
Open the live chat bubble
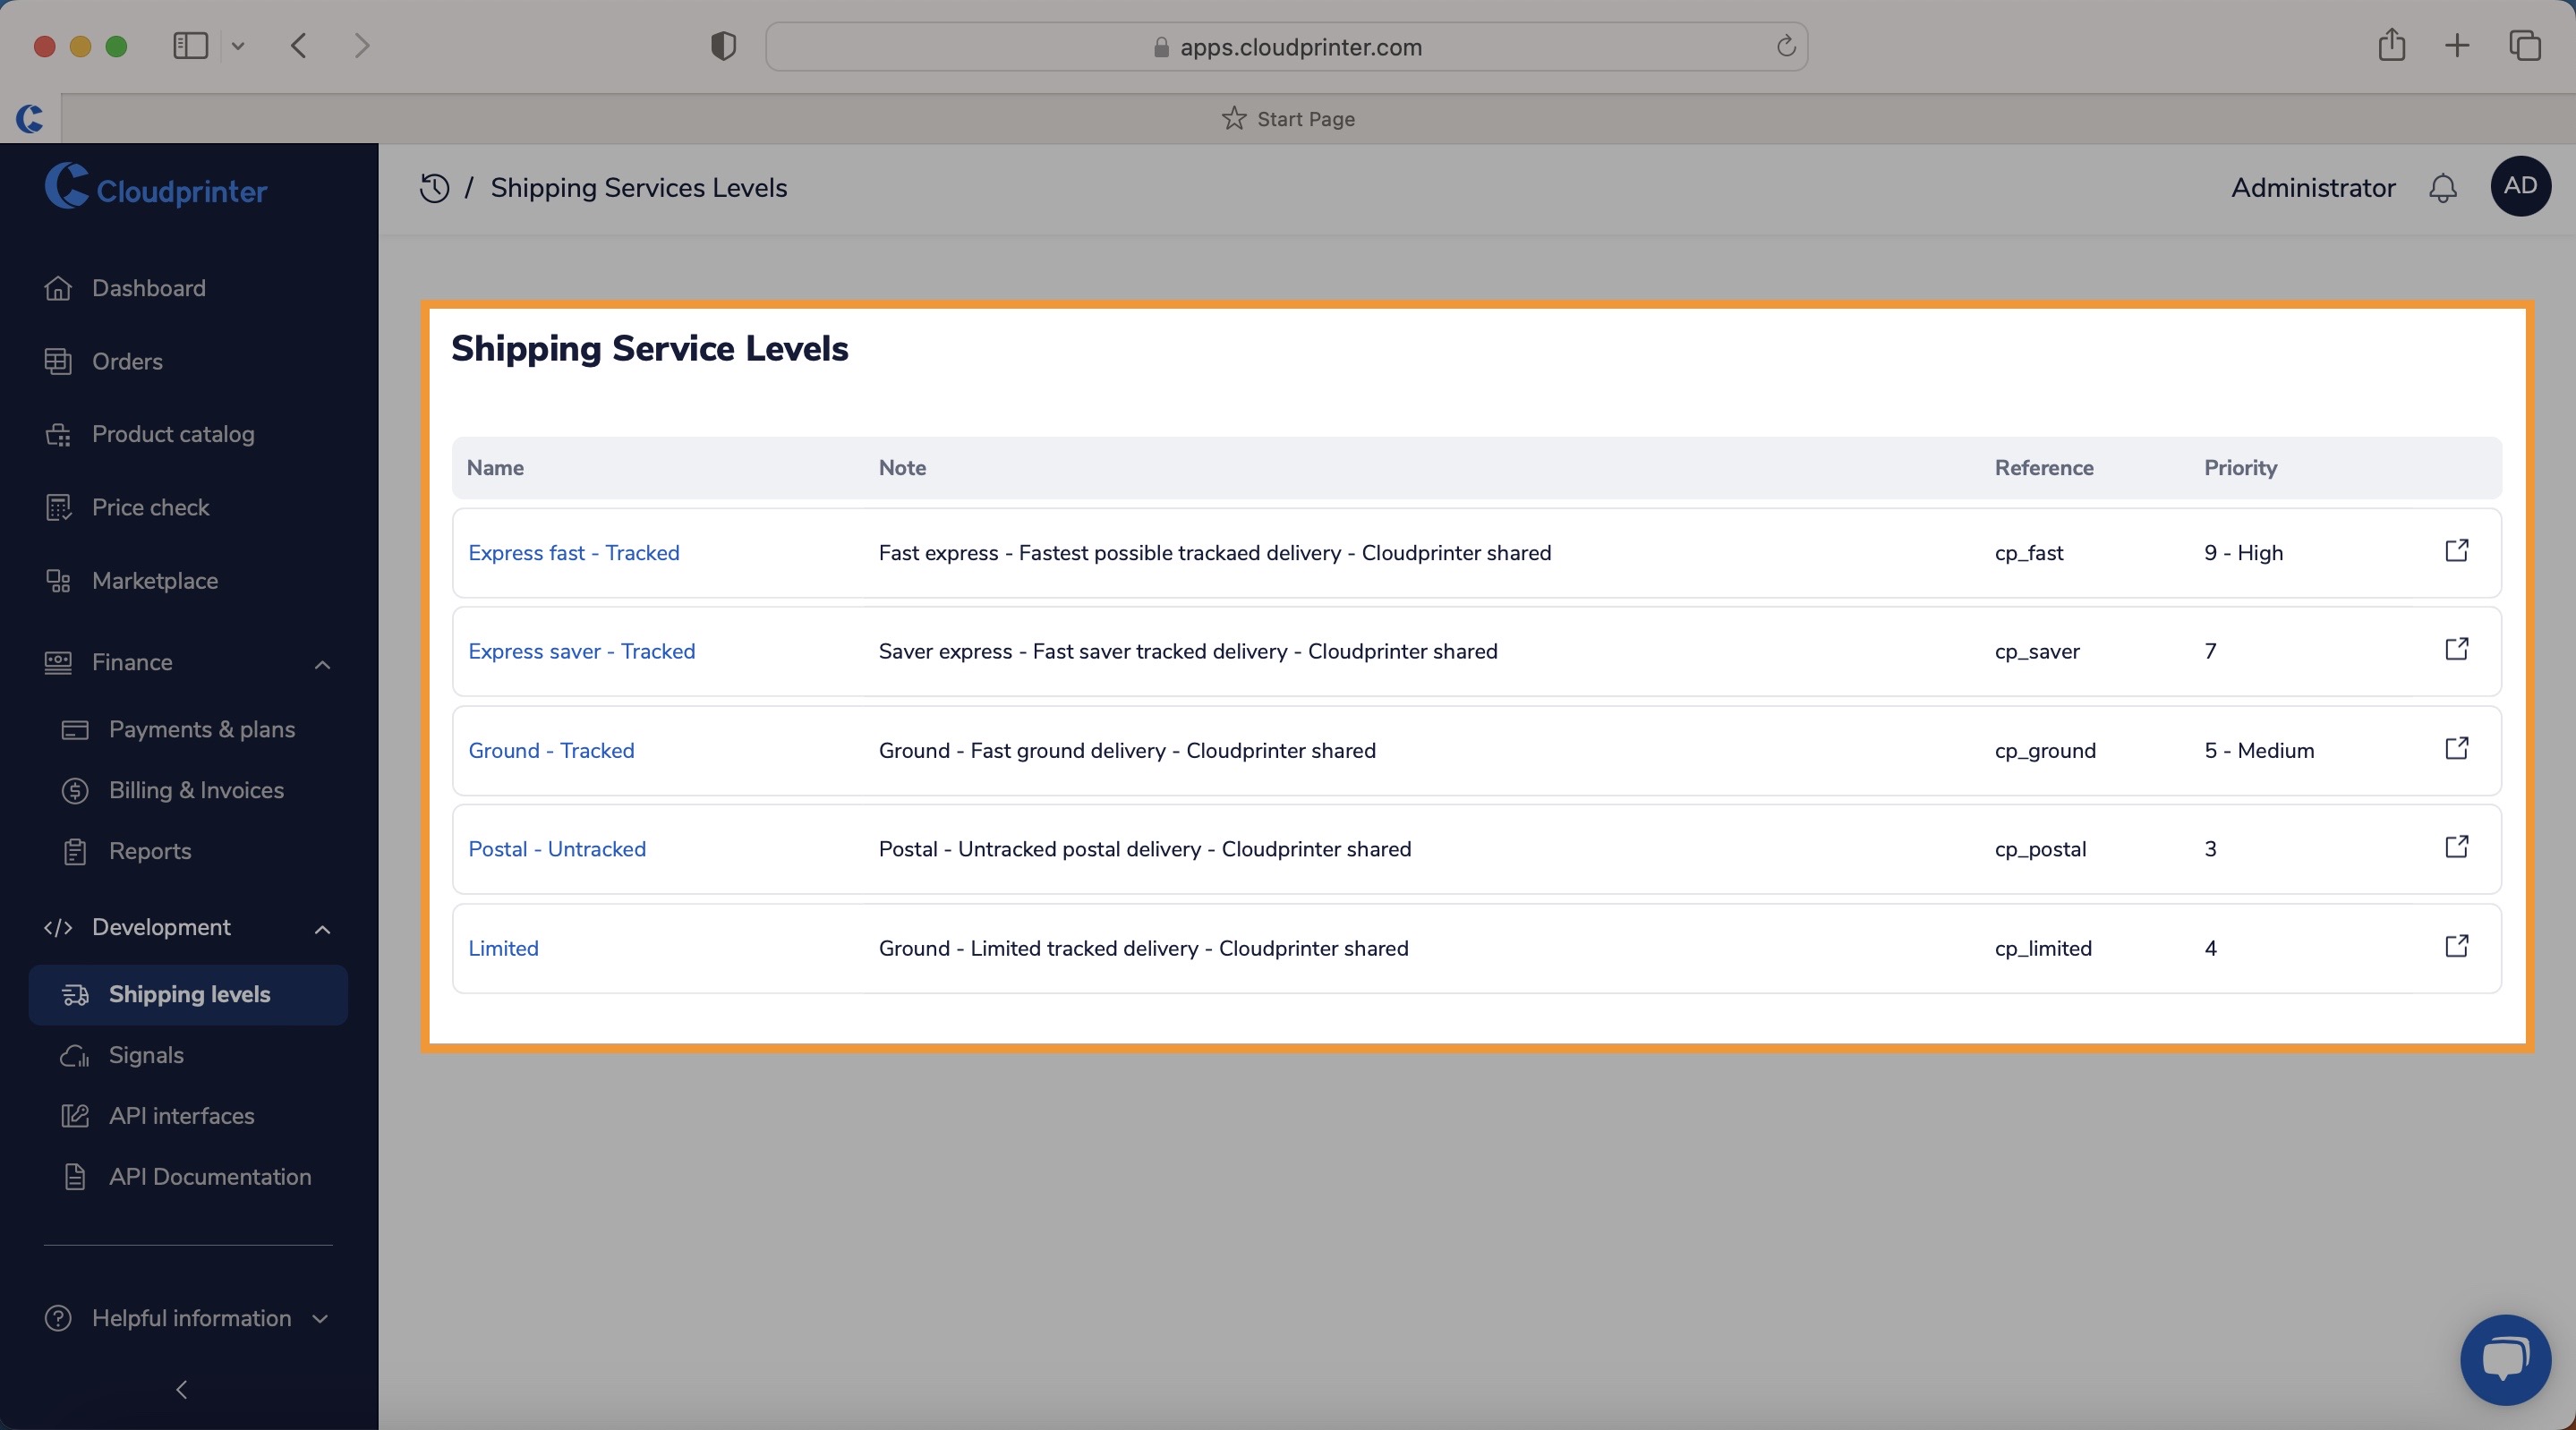[x=2504, y=1360]
